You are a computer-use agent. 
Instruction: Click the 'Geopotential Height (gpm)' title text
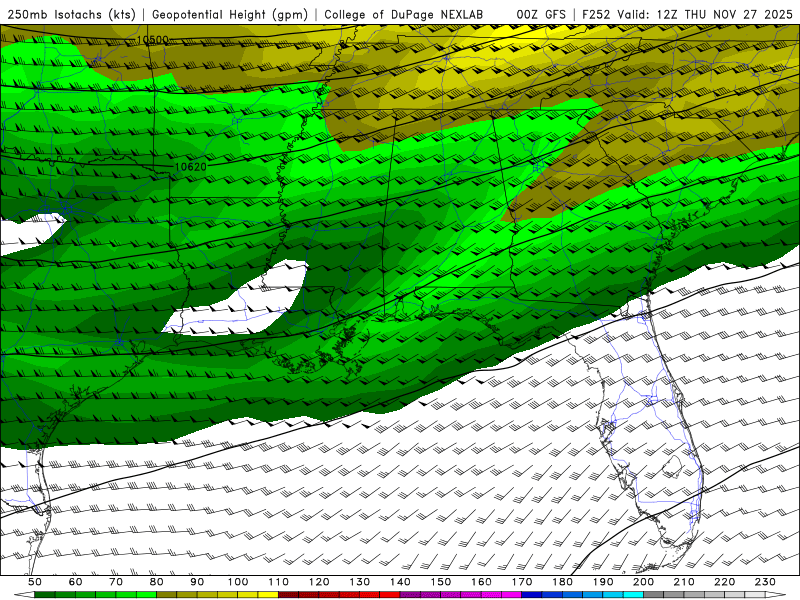coord(230,15)
